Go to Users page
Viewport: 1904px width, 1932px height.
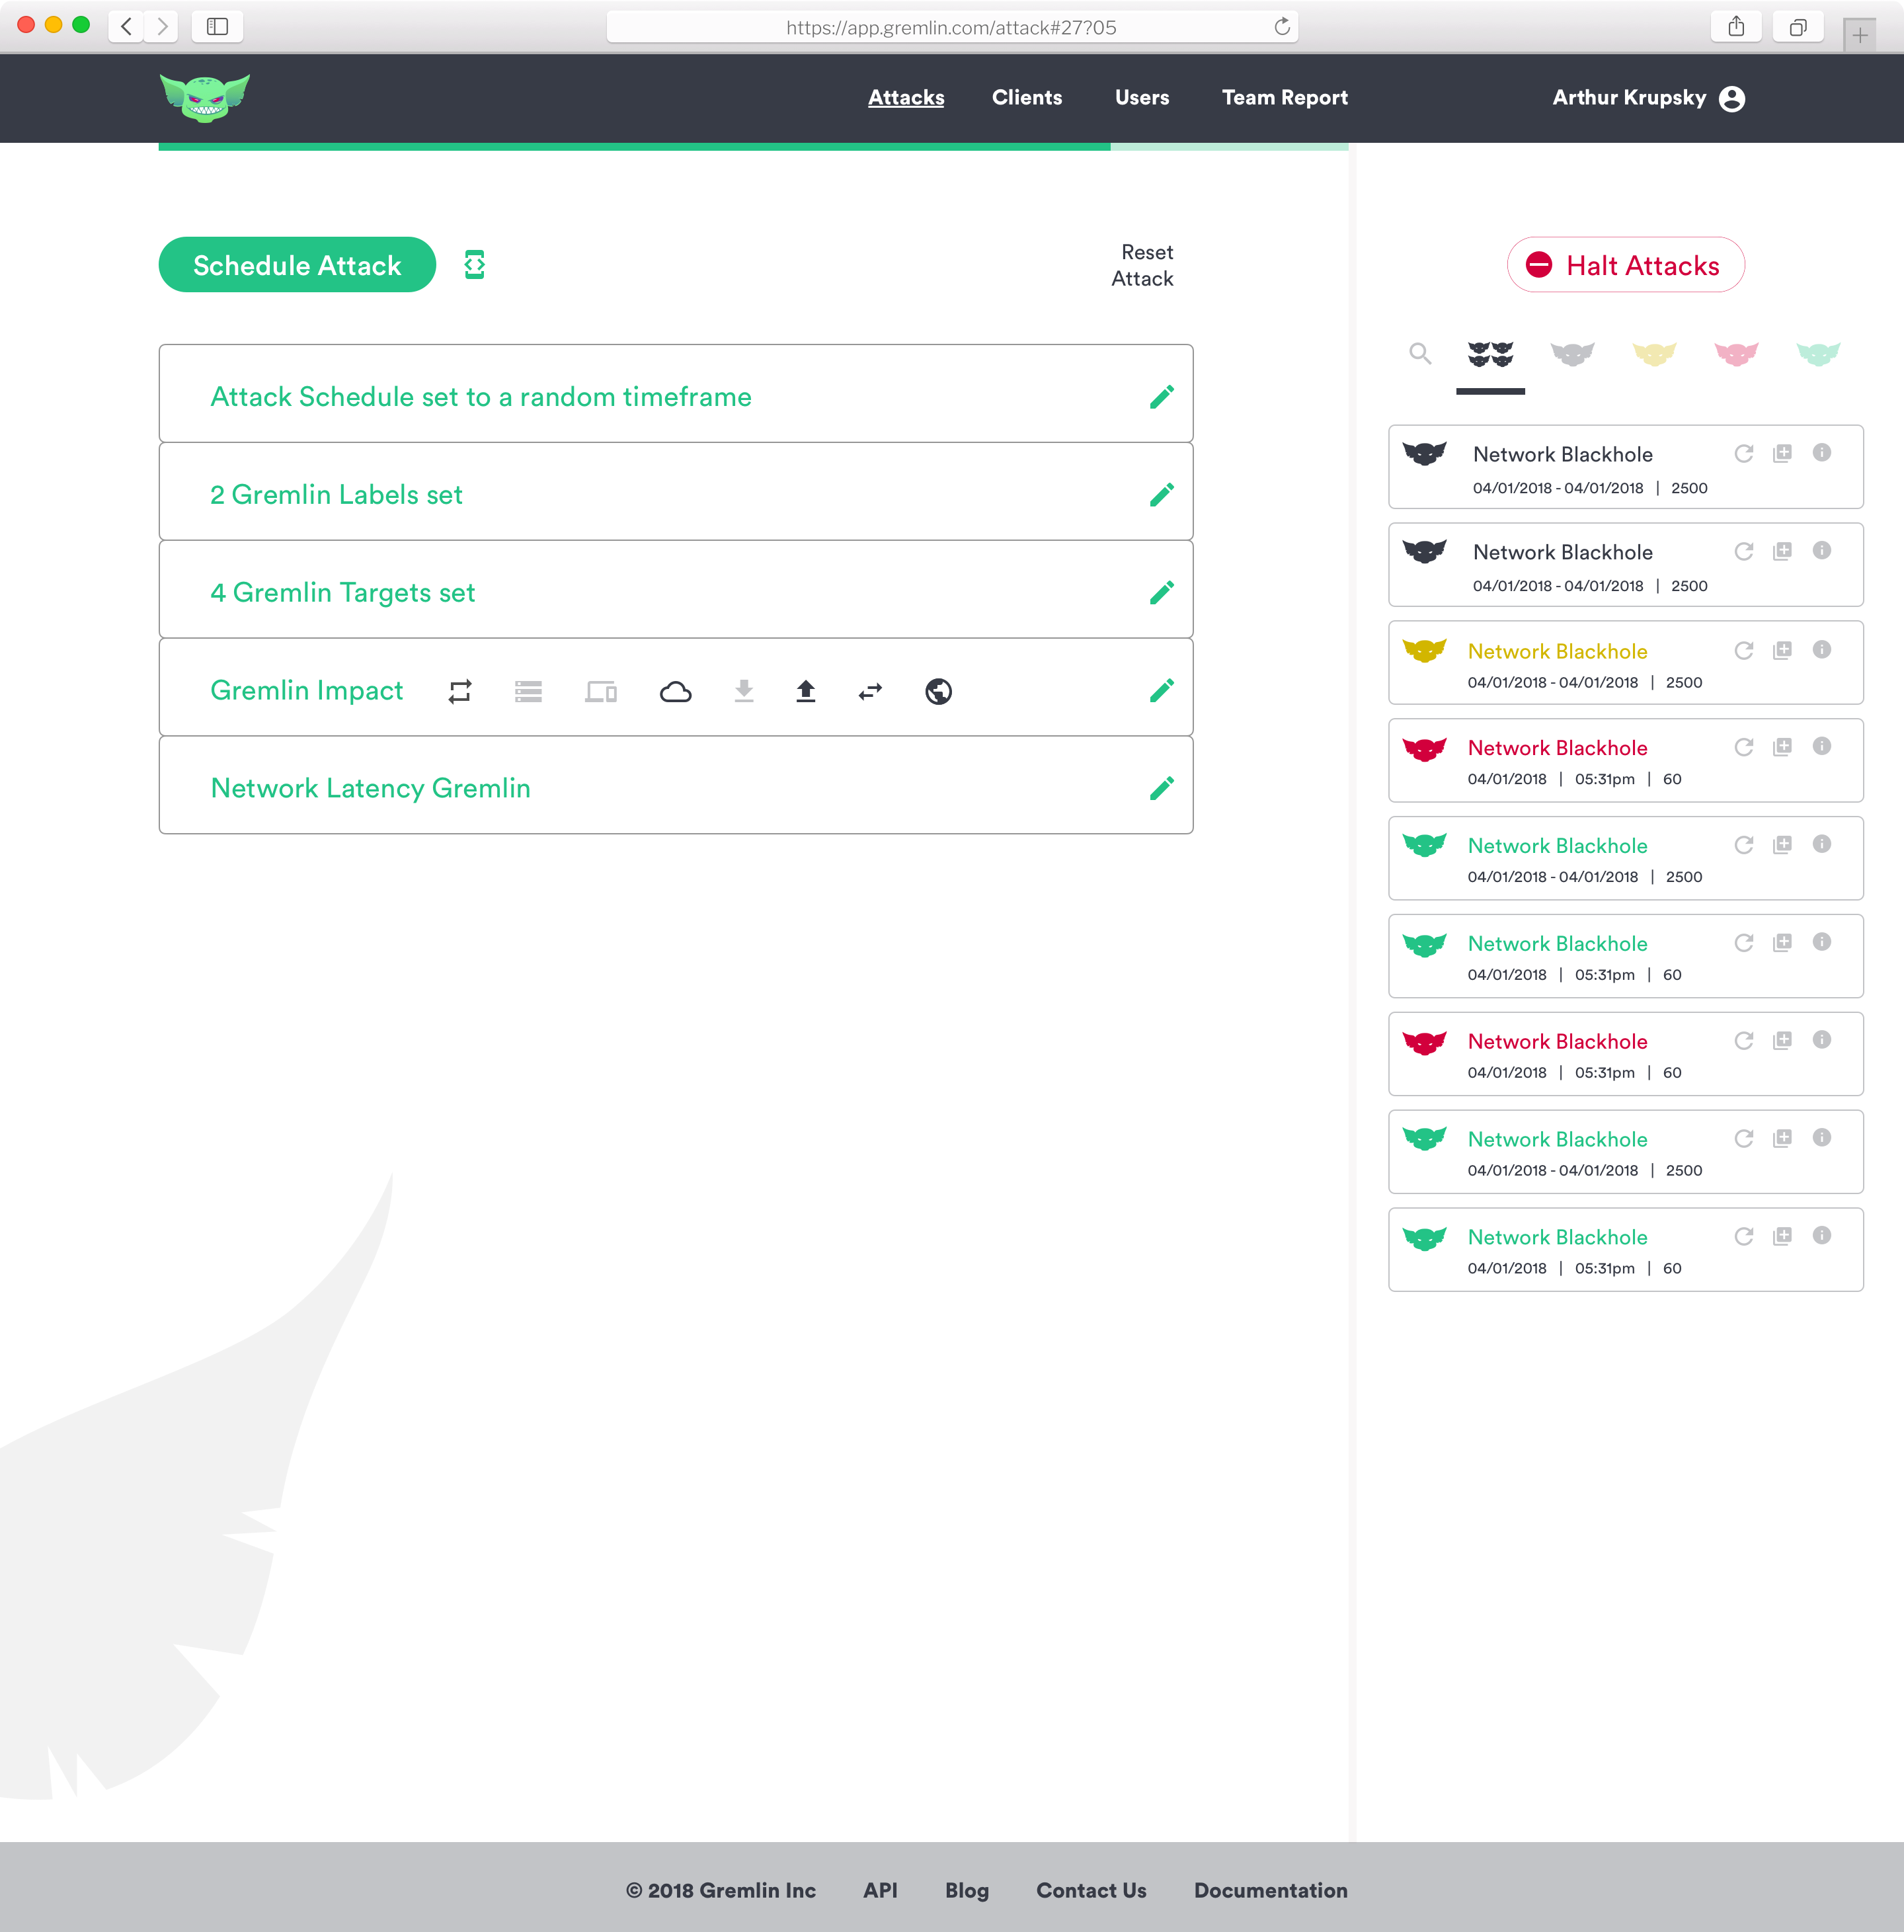pos(1142,98)
